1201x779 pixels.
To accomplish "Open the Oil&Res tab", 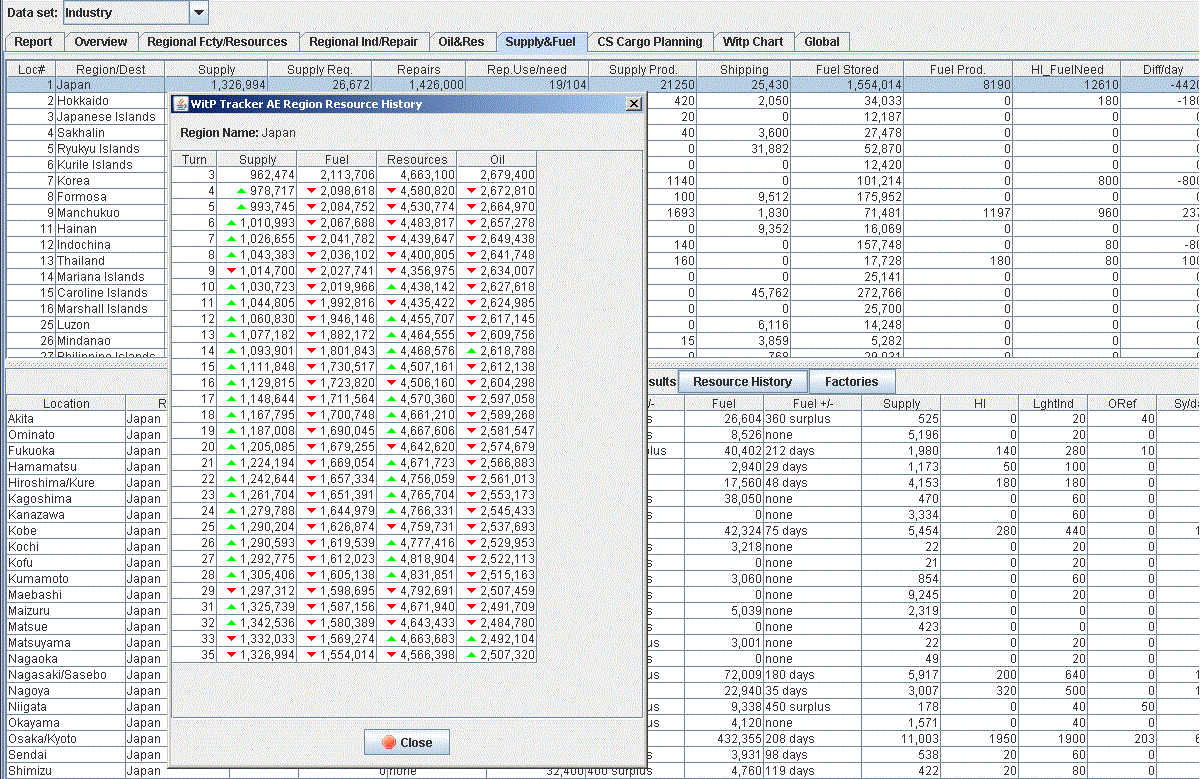I will pos(460,42).
